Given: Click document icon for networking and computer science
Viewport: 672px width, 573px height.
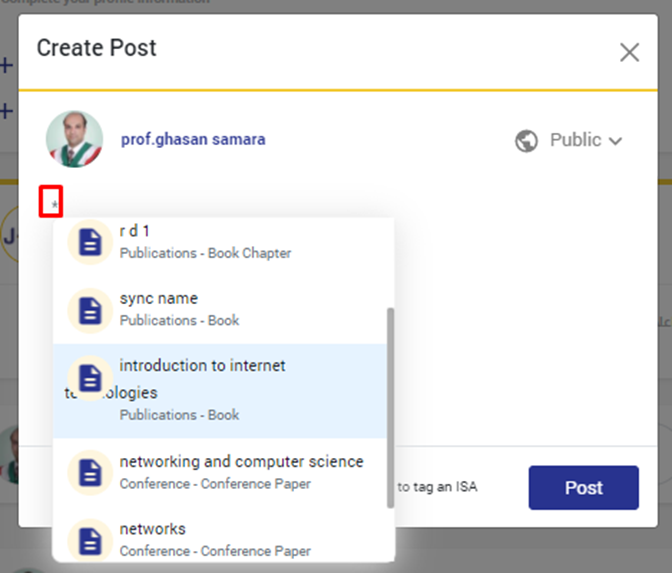Looking at the screenshot, I should (89, 472).
